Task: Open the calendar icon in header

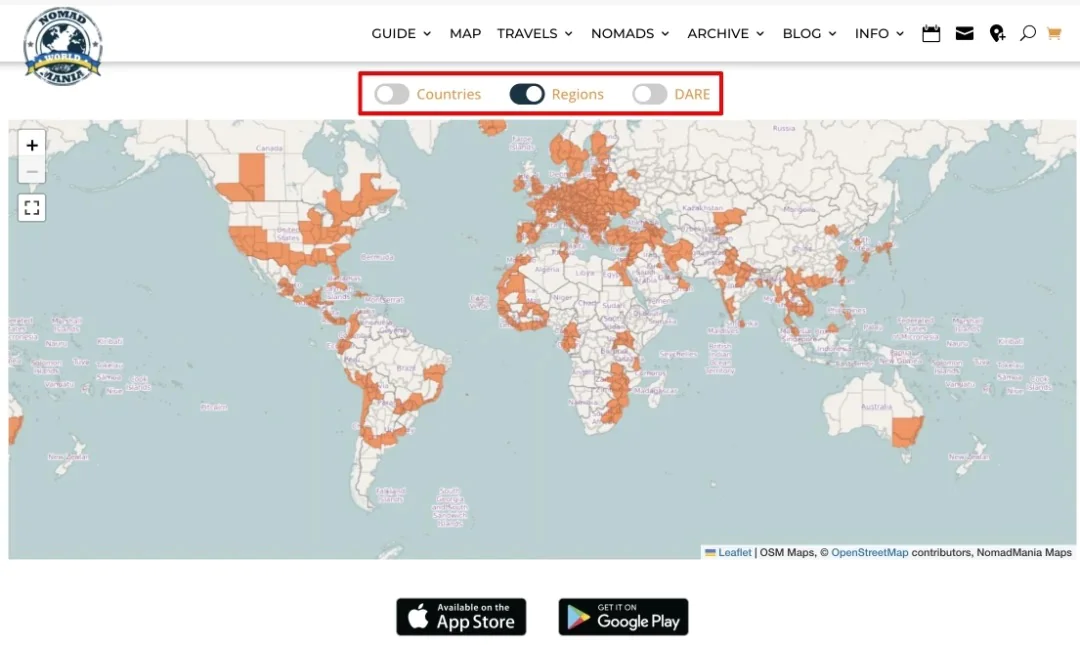Action: 931,34
